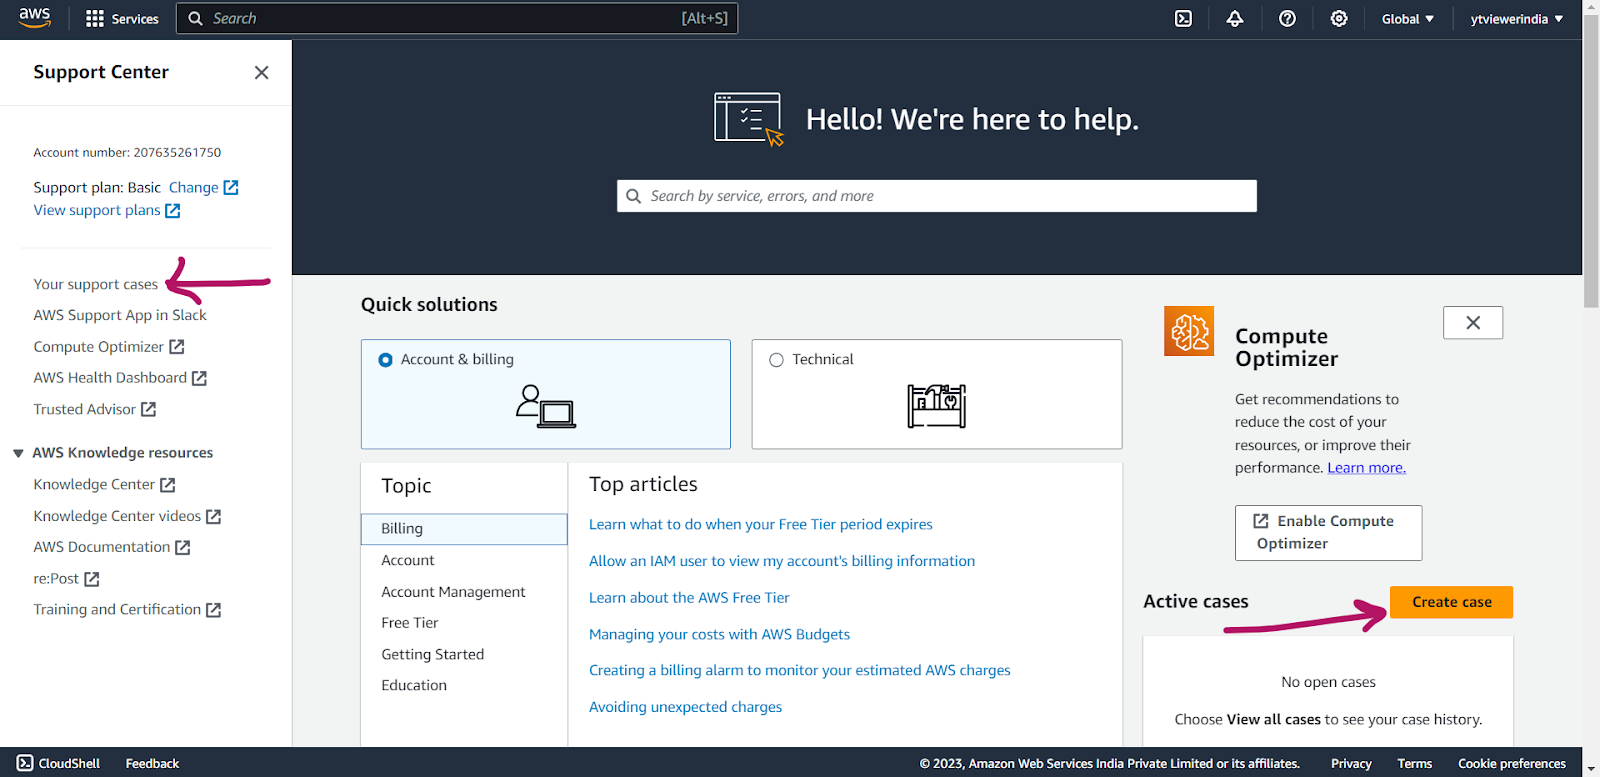Open AWS Support App in Slack
This screenshot has width=1600, height=777.
click(x=120, y=315)
